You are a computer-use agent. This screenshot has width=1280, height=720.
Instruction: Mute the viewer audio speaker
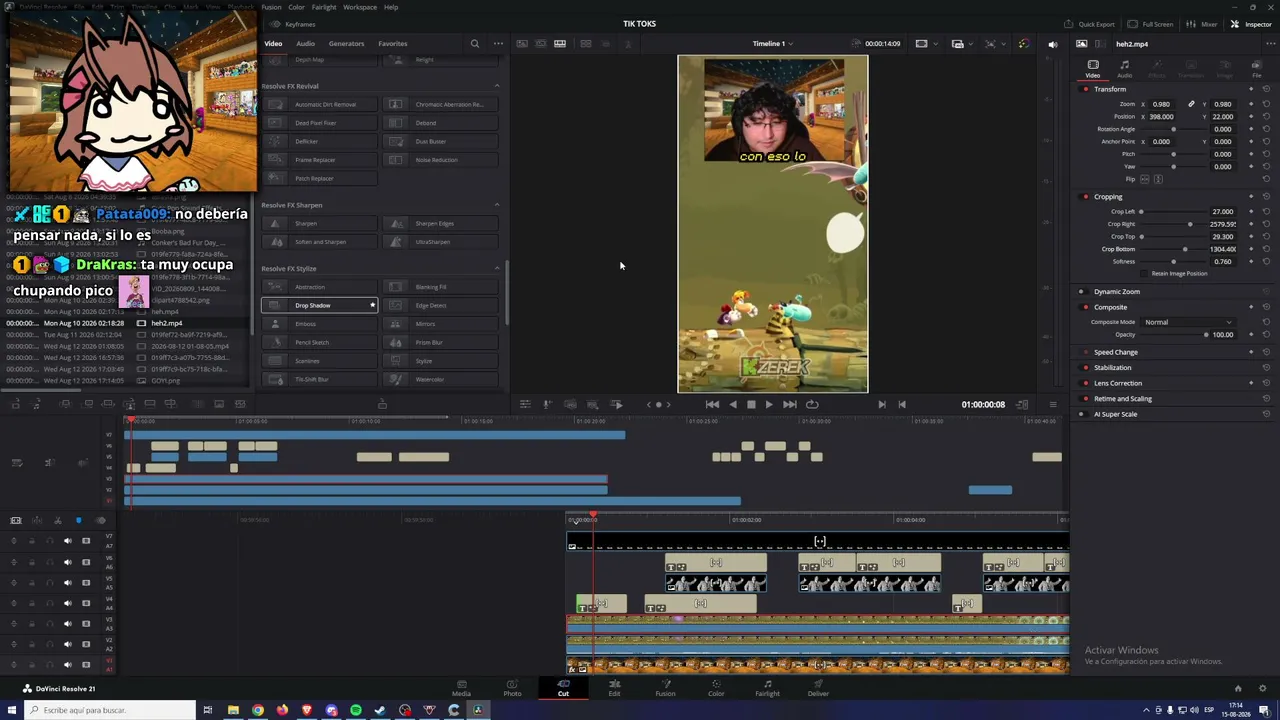coord(1052,44)
